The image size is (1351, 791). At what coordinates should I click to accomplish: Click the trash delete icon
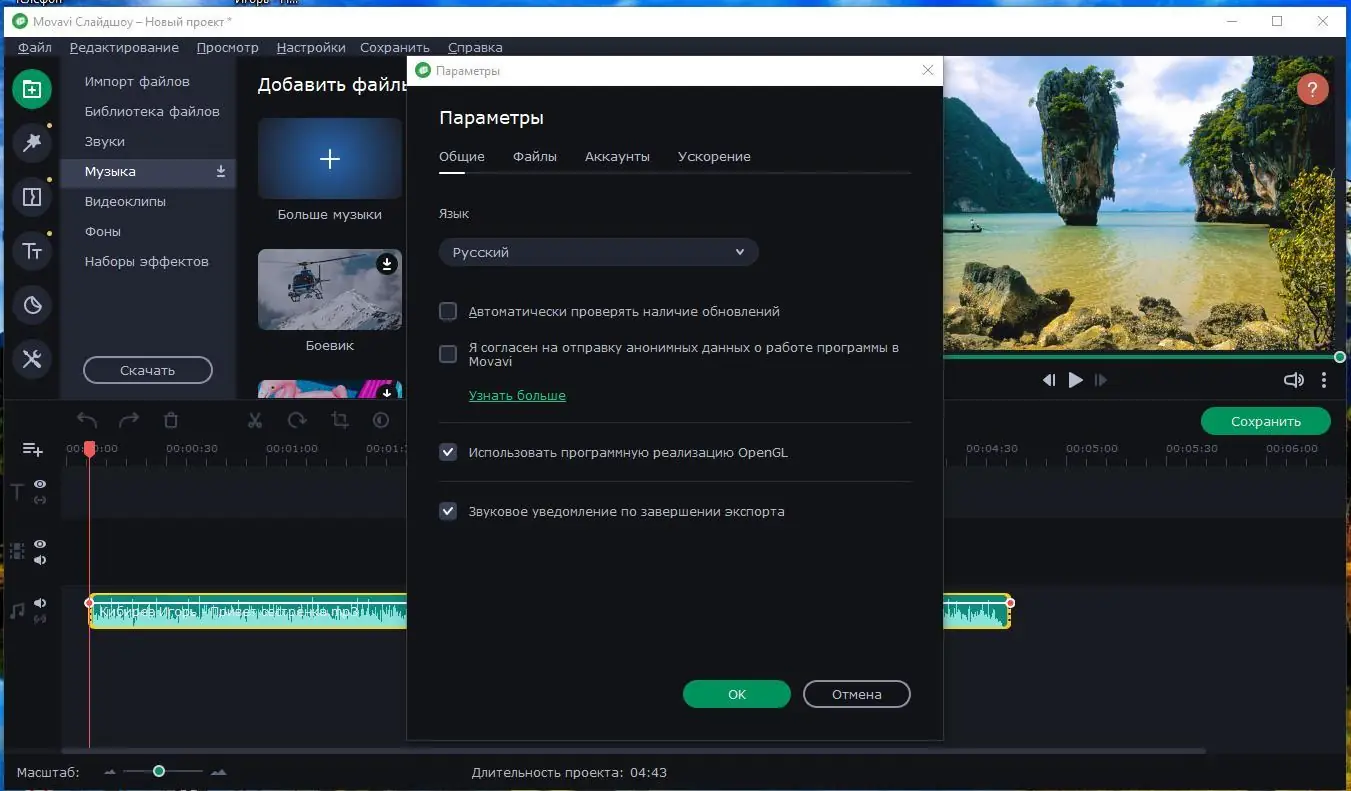coord(171,421)
